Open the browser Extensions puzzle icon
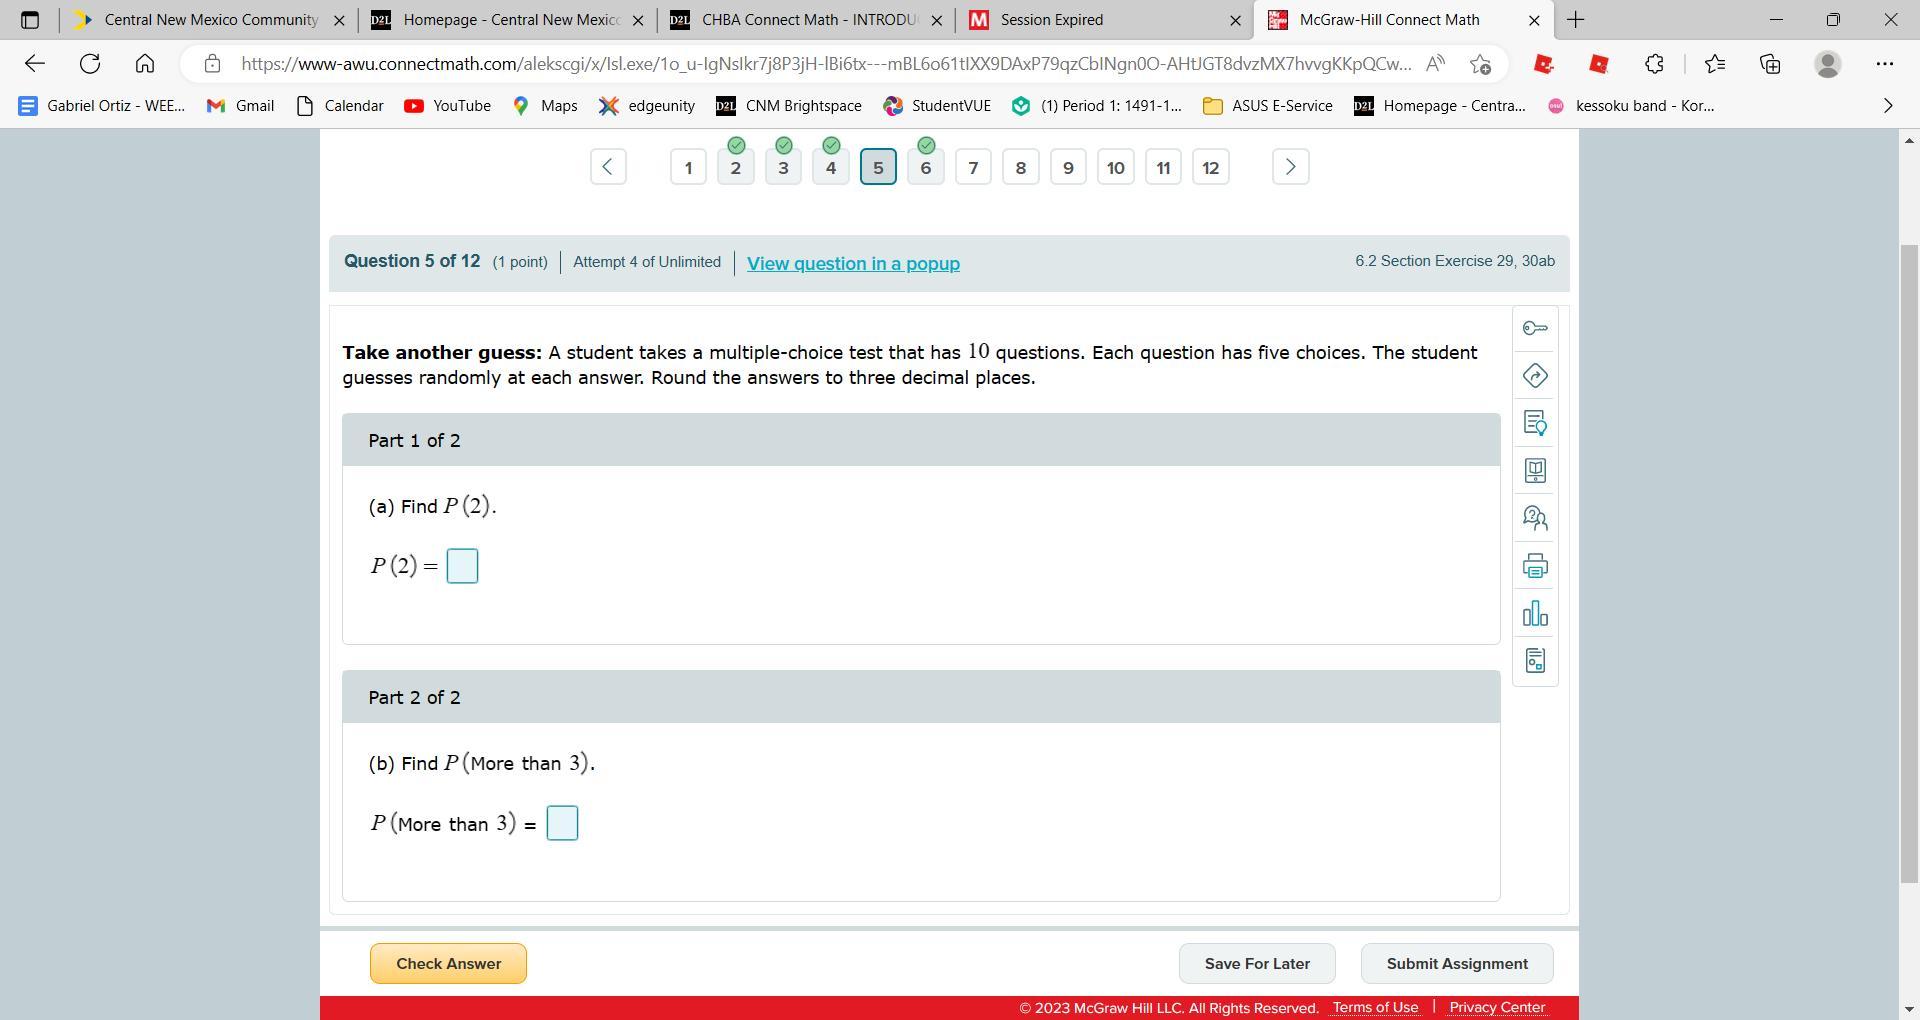Image resolution: width=1920 pixels, height=1020 pixels. click(1654, 64)
